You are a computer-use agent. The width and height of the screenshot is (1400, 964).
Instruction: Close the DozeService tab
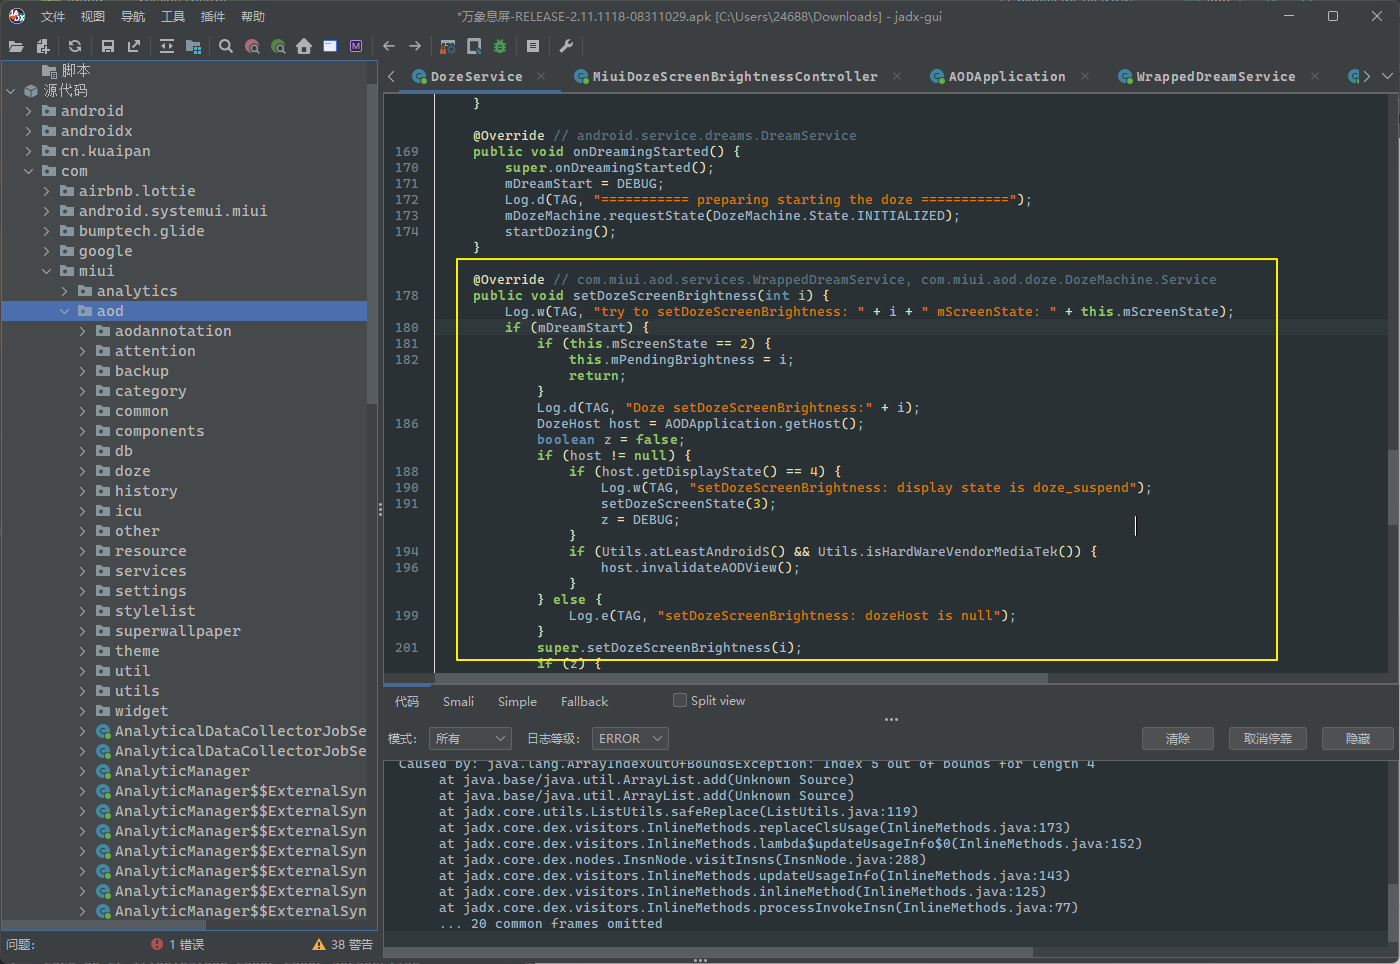pyautogui.click(x=542, y=76)
